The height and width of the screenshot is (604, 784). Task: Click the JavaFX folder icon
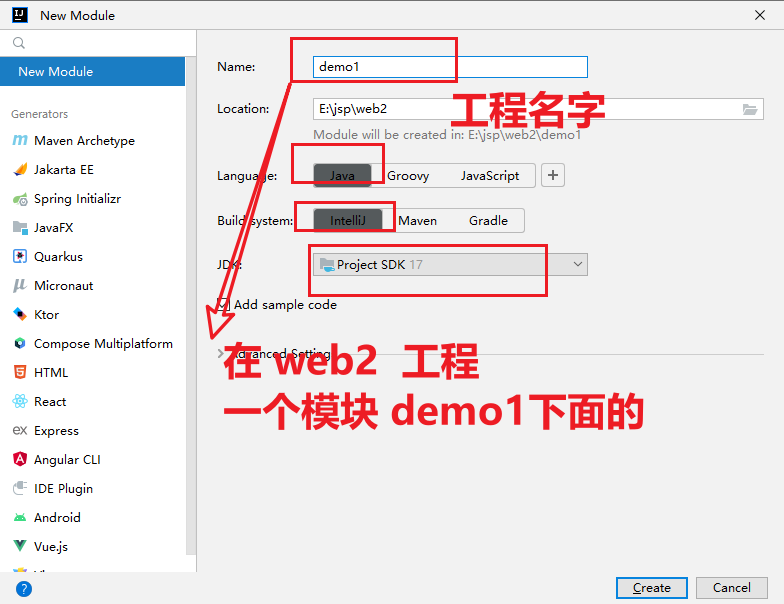(20, 228)
